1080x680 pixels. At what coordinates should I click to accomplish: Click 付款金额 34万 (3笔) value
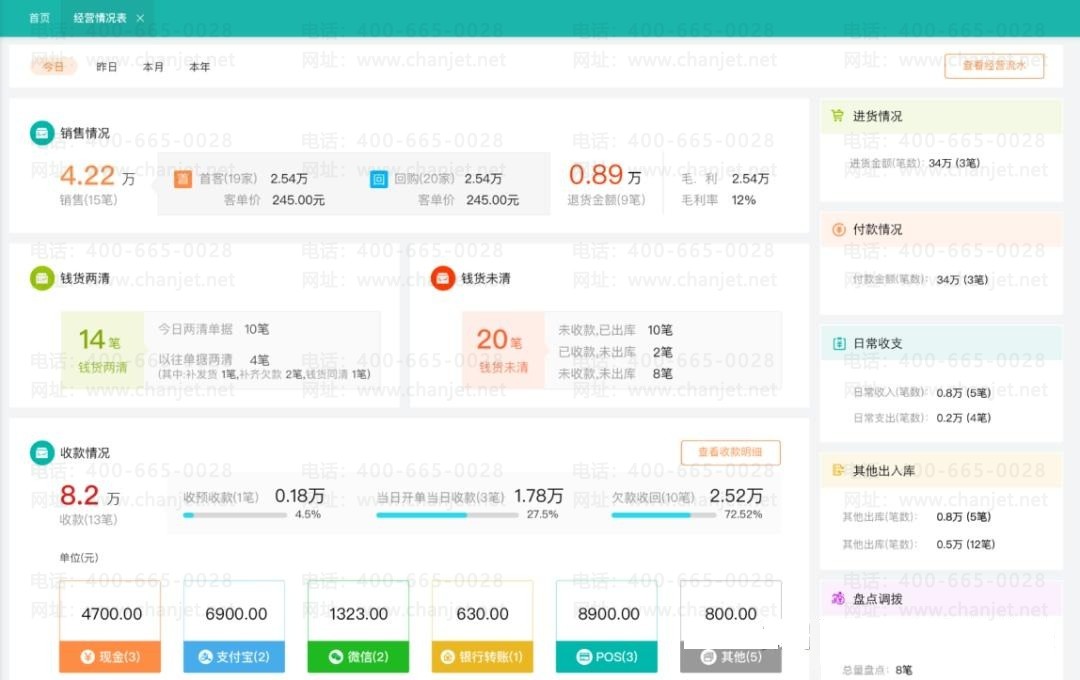click(x=962, y=279)
